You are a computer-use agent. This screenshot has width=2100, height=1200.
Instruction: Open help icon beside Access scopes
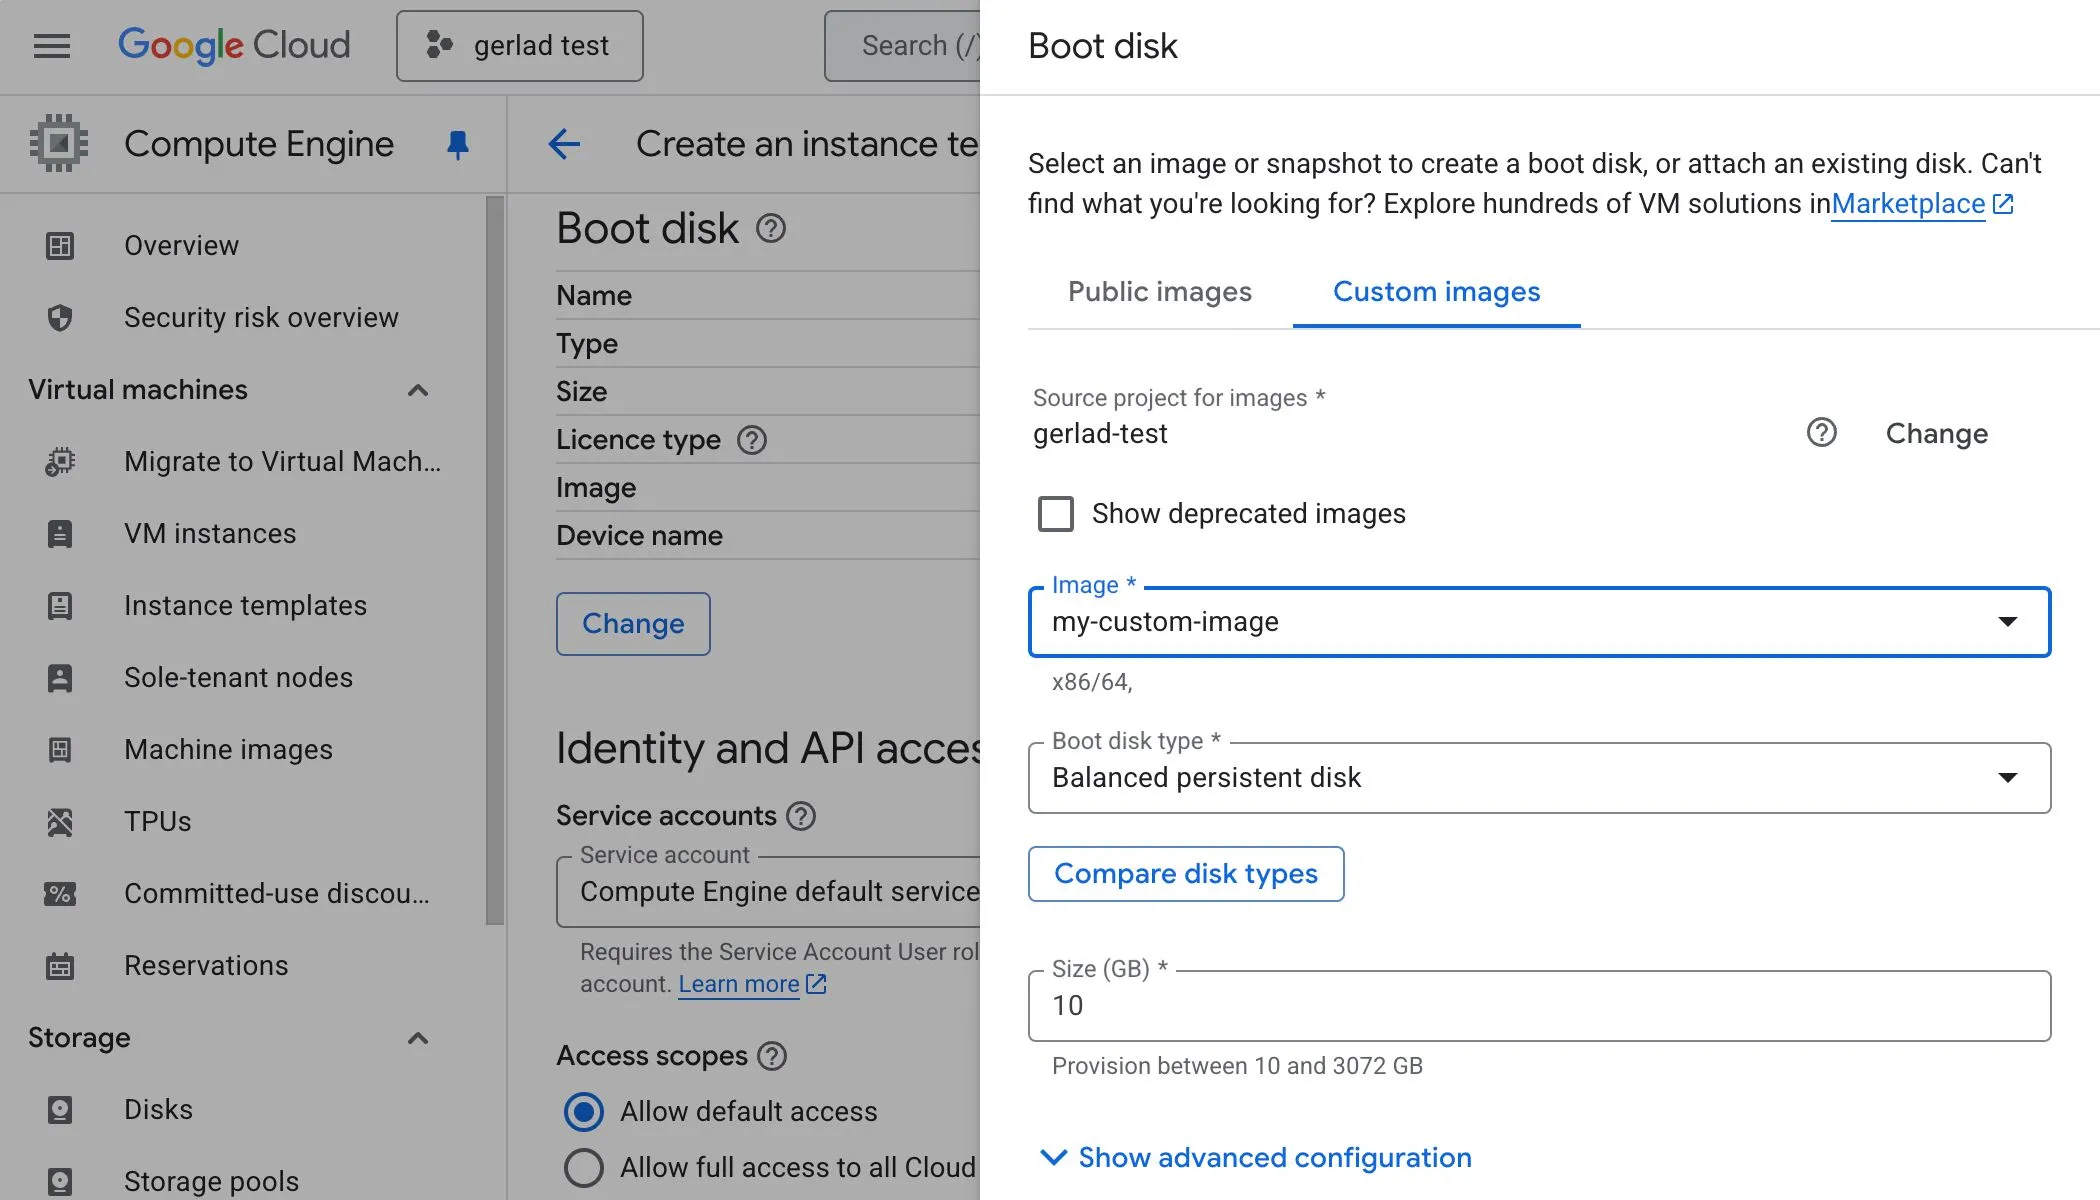coord(772,1056)
